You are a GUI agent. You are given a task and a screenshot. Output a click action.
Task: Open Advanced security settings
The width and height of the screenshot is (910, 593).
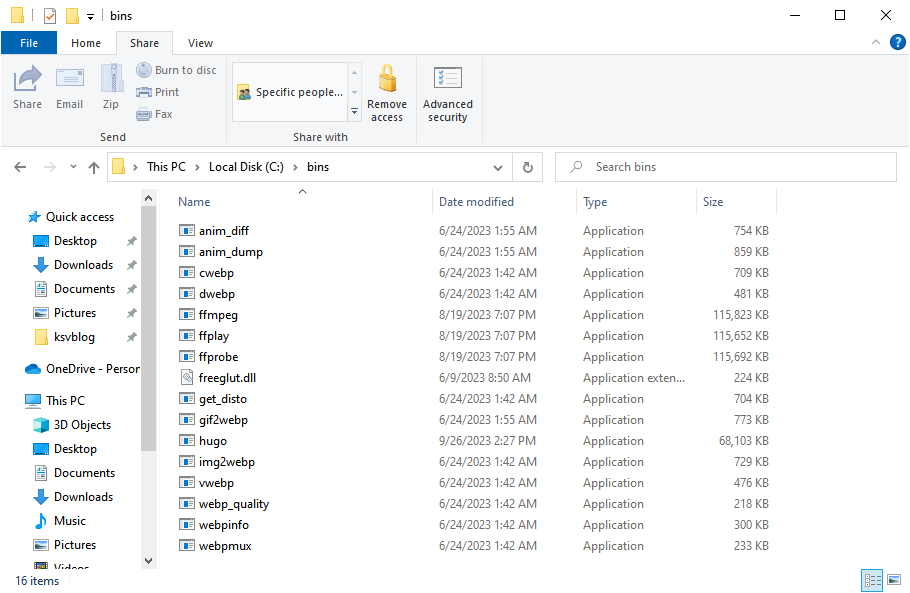pos(447,93)
